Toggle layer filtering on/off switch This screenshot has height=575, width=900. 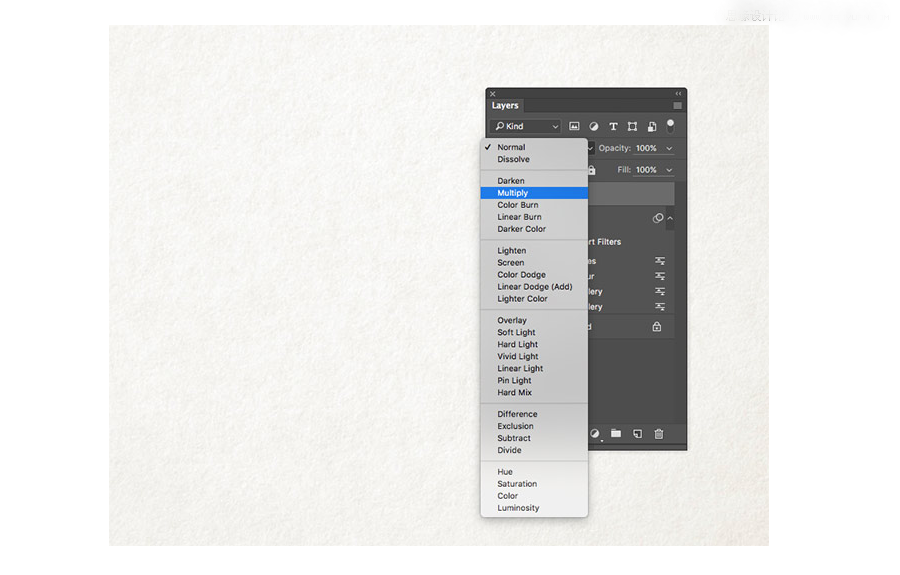(x=671, y=125)
